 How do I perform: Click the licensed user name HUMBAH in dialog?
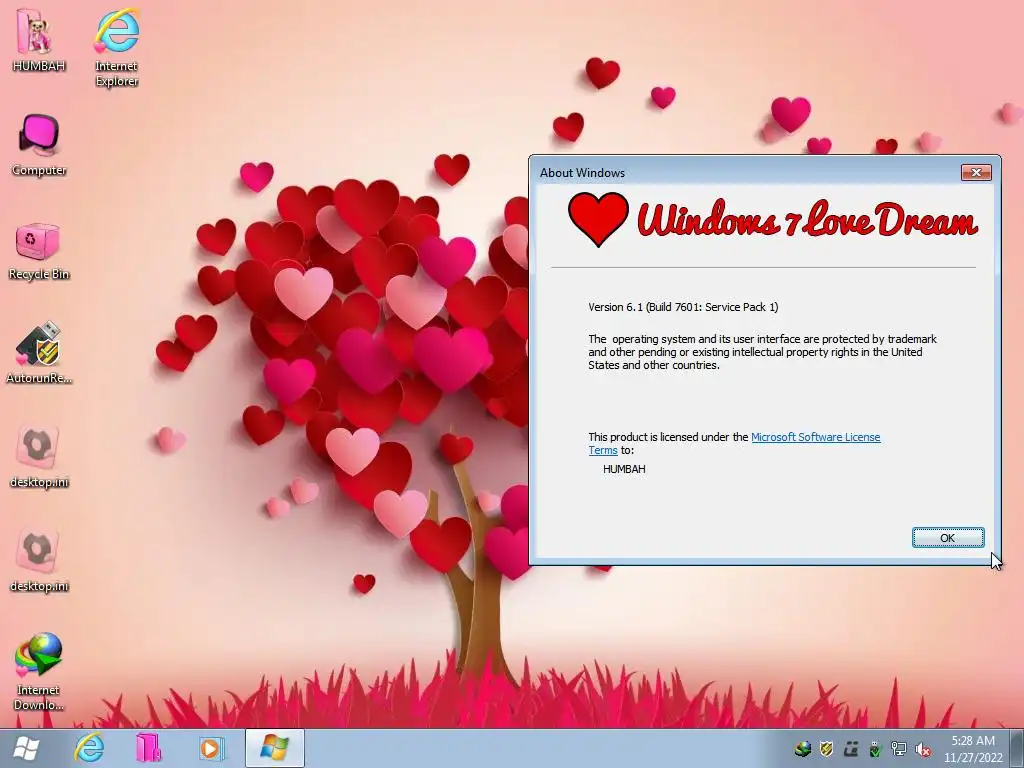(624, 469)
